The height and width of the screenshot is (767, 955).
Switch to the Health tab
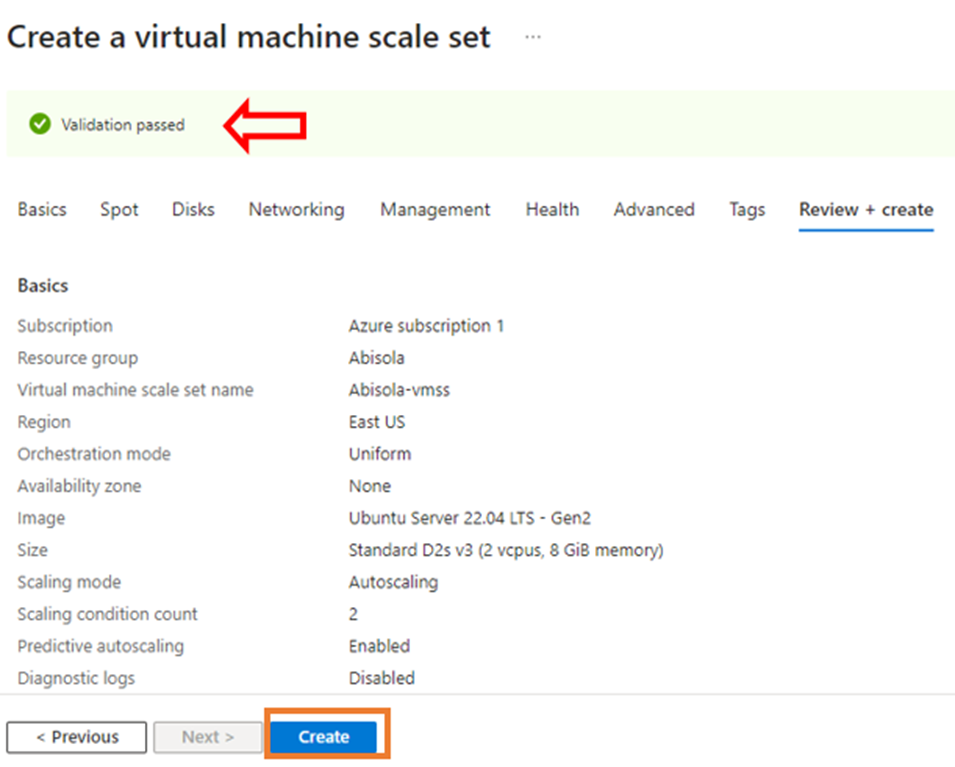(x=552, y=210)
